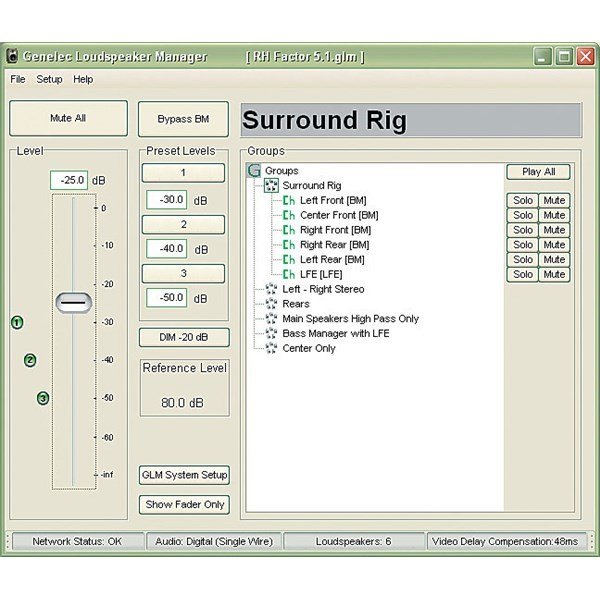
Task: Click preset marker 2 beside the fader
Action: click(x=30, y=360)
